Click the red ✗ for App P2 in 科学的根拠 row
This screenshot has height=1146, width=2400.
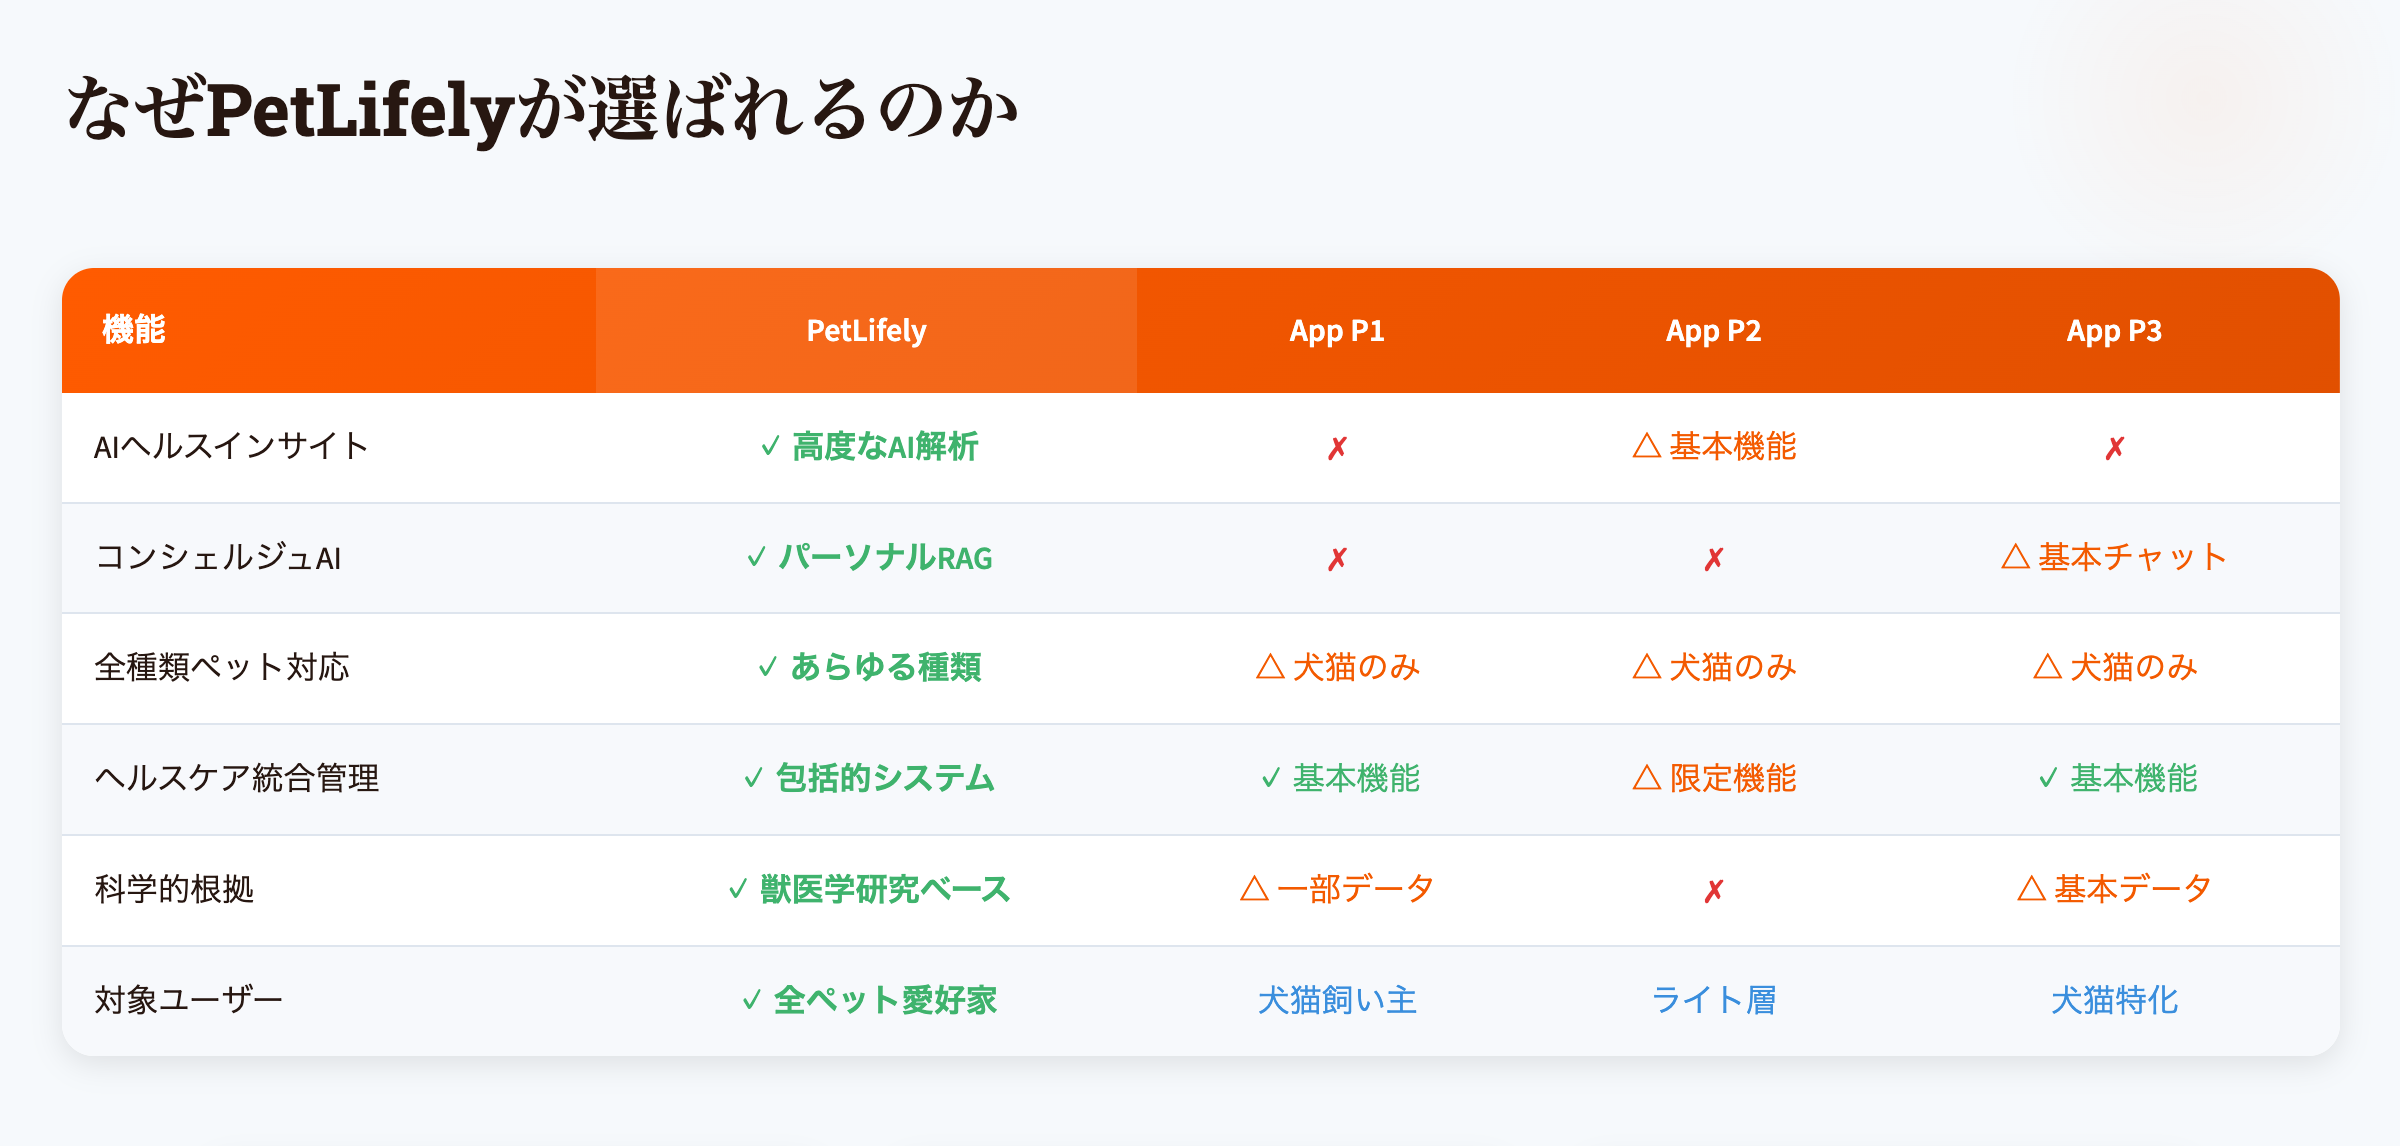tap(1714, 891)
